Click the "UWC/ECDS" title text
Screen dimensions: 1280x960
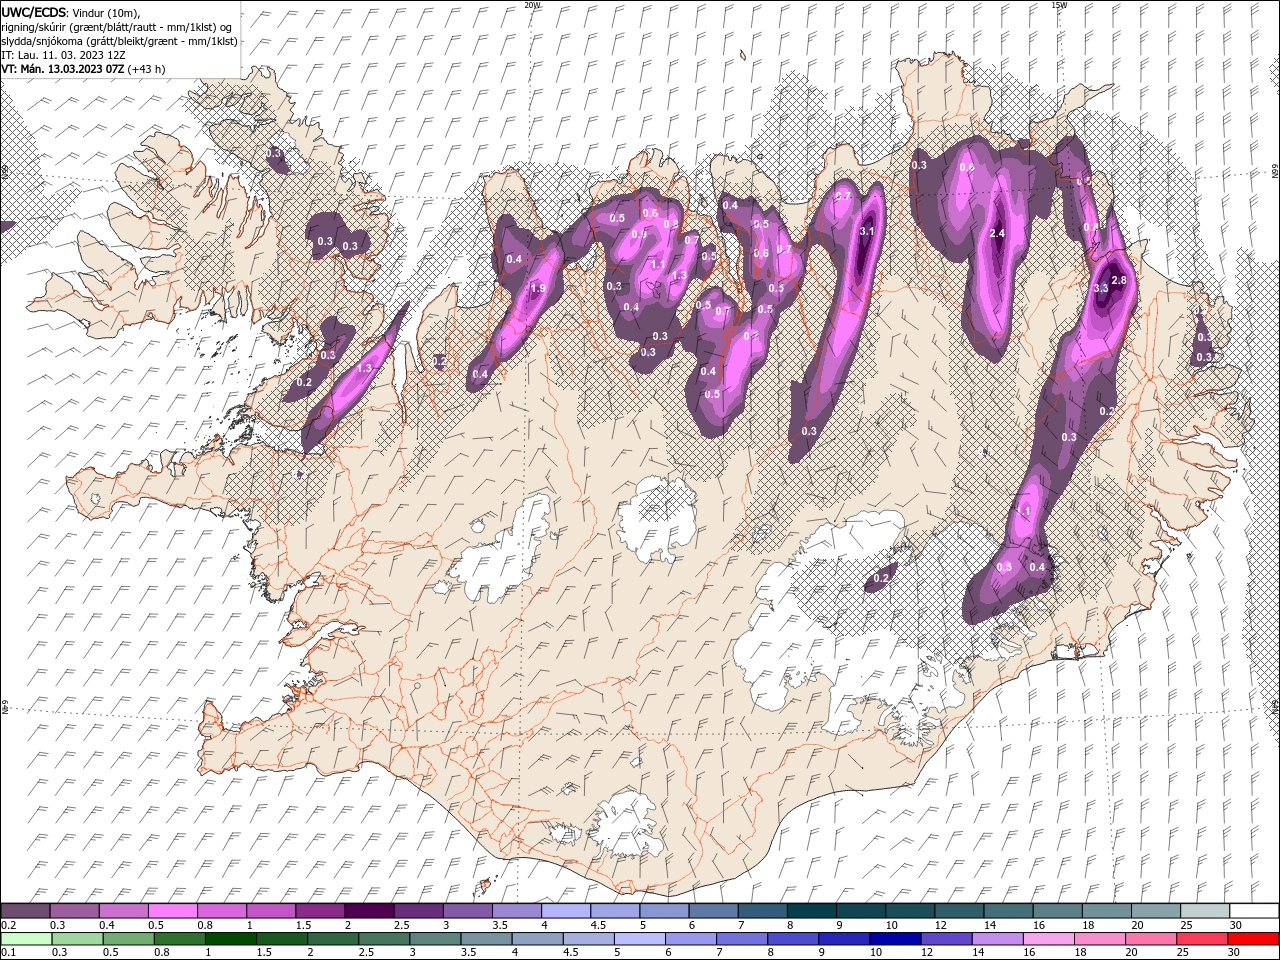[x=34, y=12]
